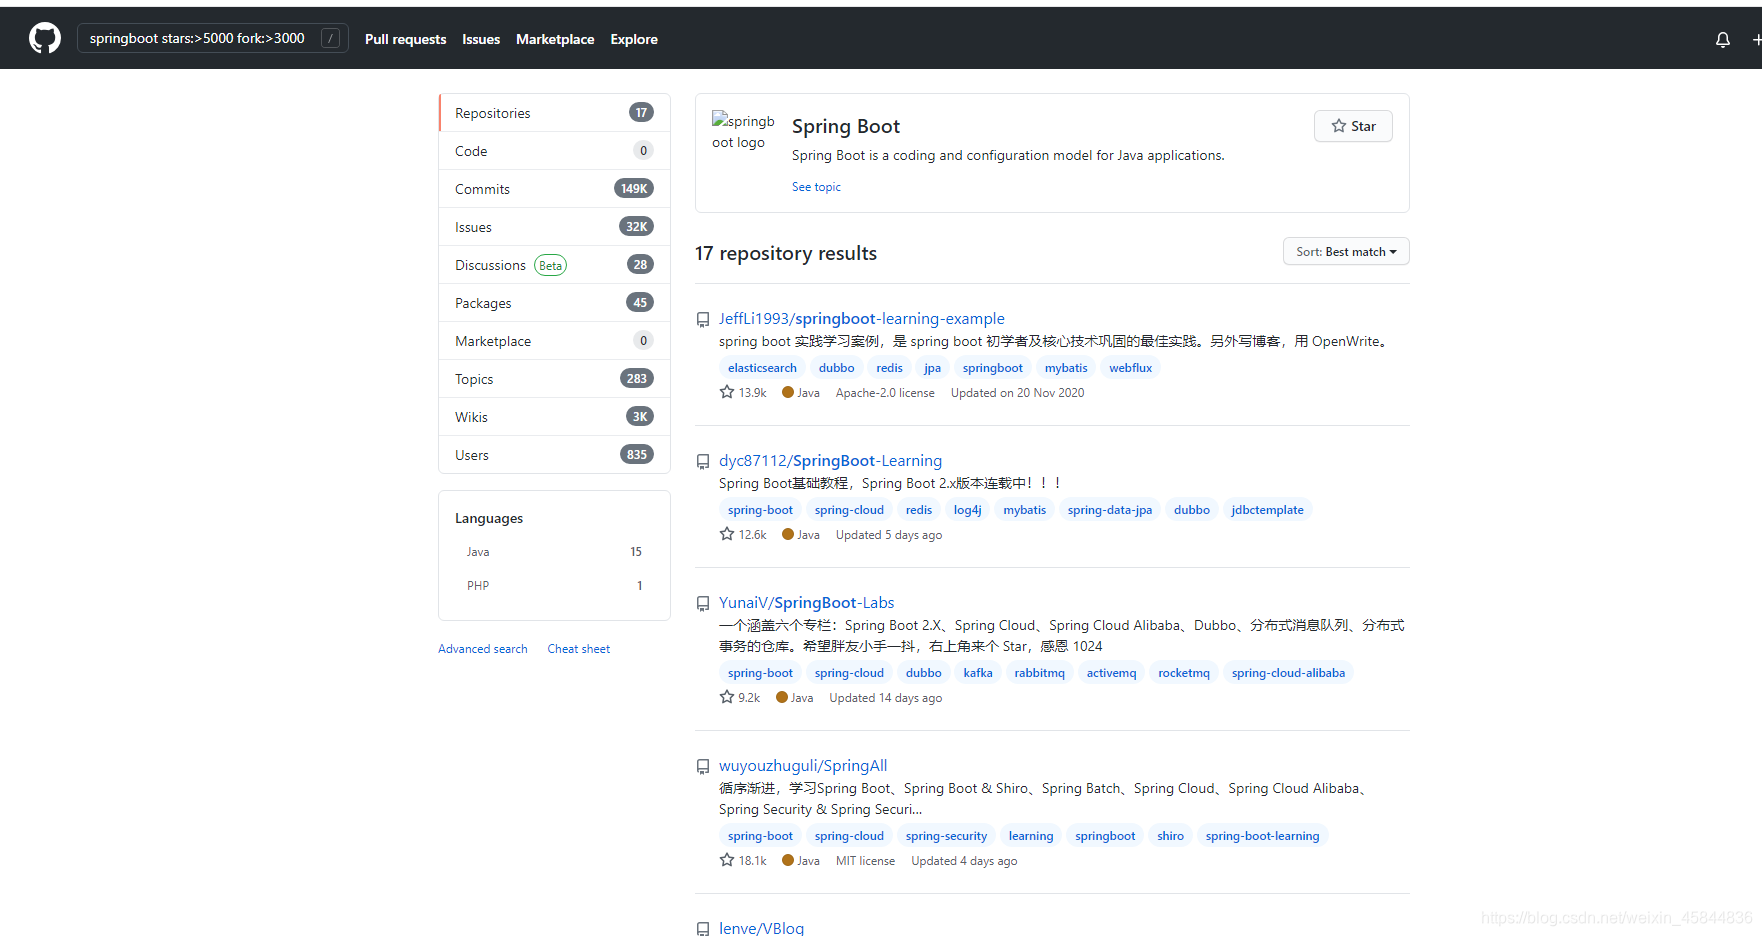The image size is (1762, 936).
Task: Click the activemq topic tag
Action: pyautogui.click(x=1111, y=673)
